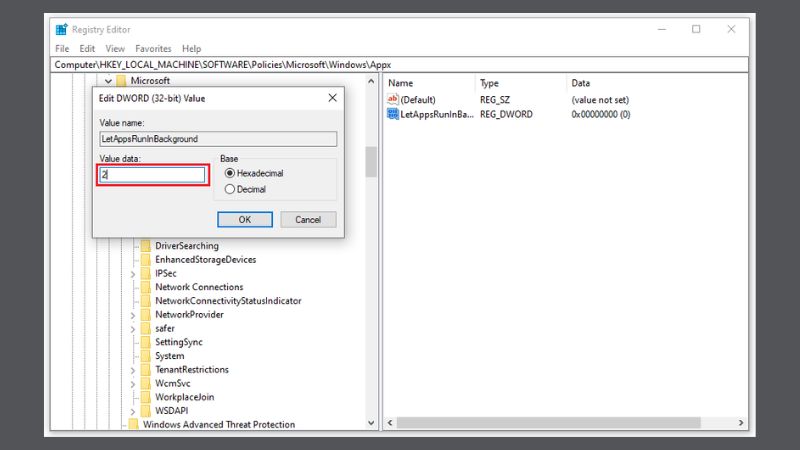Select the SettingSync key label
The image size is (800, 450).
(179, 342)
